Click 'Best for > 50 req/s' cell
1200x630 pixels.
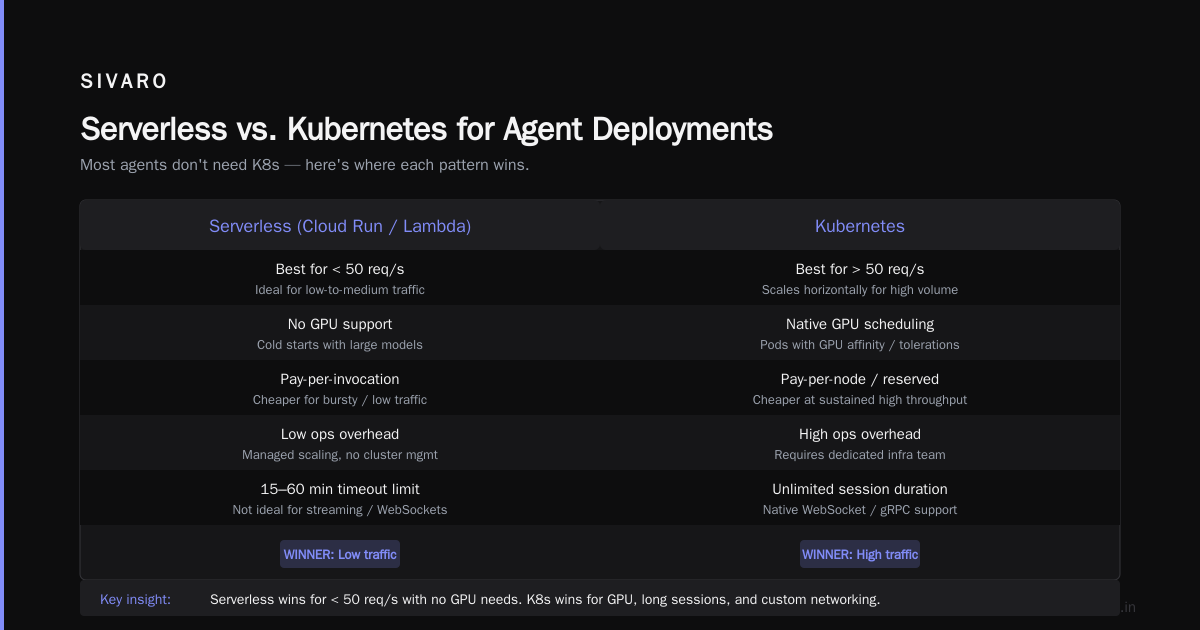(x=860, y=269)
